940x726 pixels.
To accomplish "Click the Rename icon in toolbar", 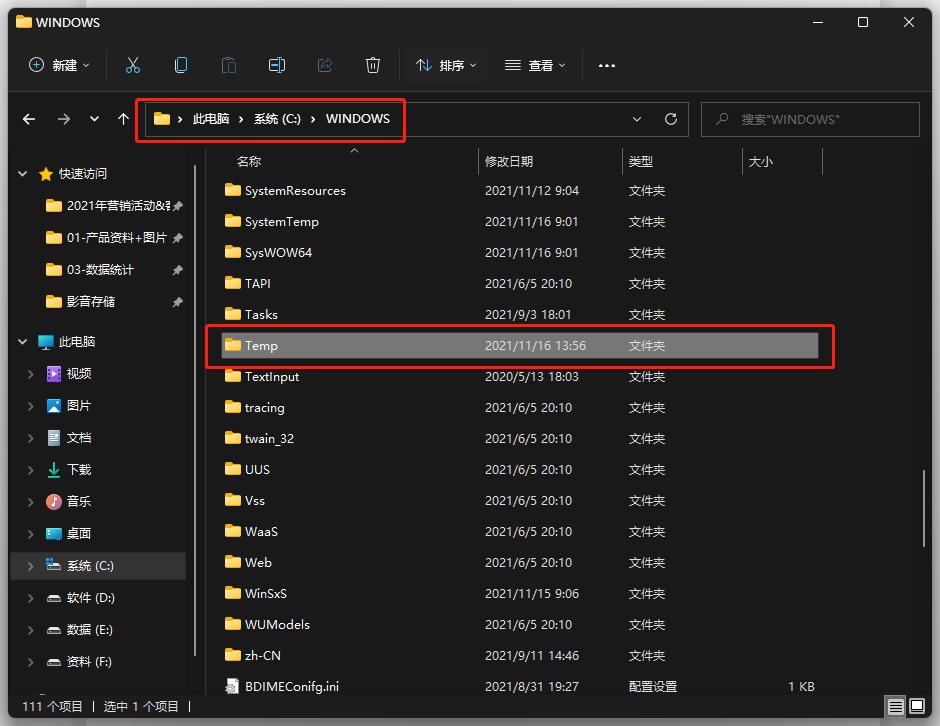I will (277, 65).
